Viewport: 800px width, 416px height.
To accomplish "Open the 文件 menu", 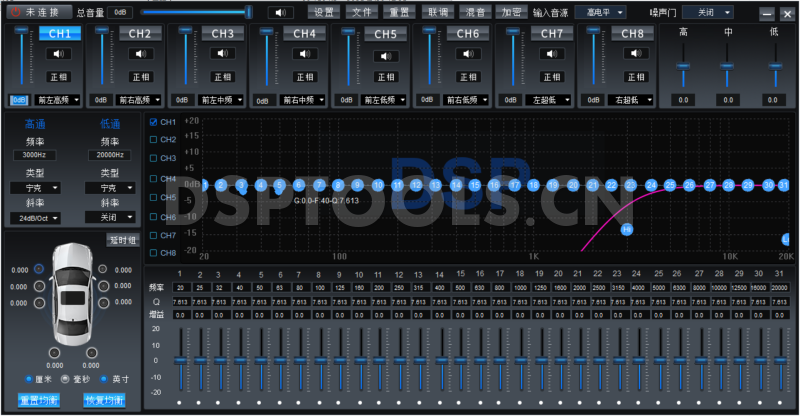I will point(361,13).
